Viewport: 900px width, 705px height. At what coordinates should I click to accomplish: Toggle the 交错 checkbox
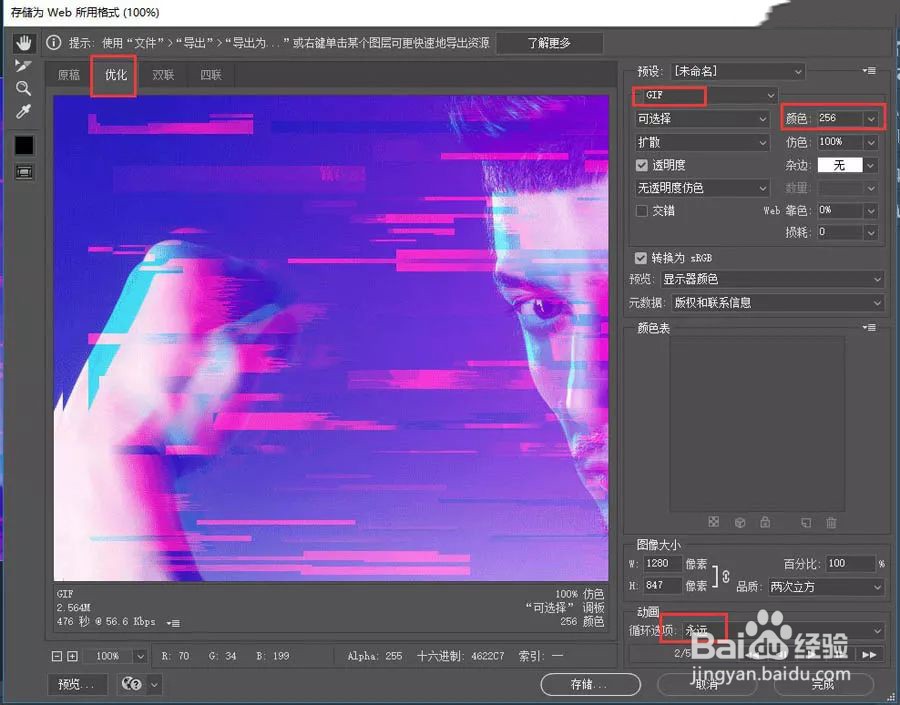pyautogui.click(x=642, y=210)
